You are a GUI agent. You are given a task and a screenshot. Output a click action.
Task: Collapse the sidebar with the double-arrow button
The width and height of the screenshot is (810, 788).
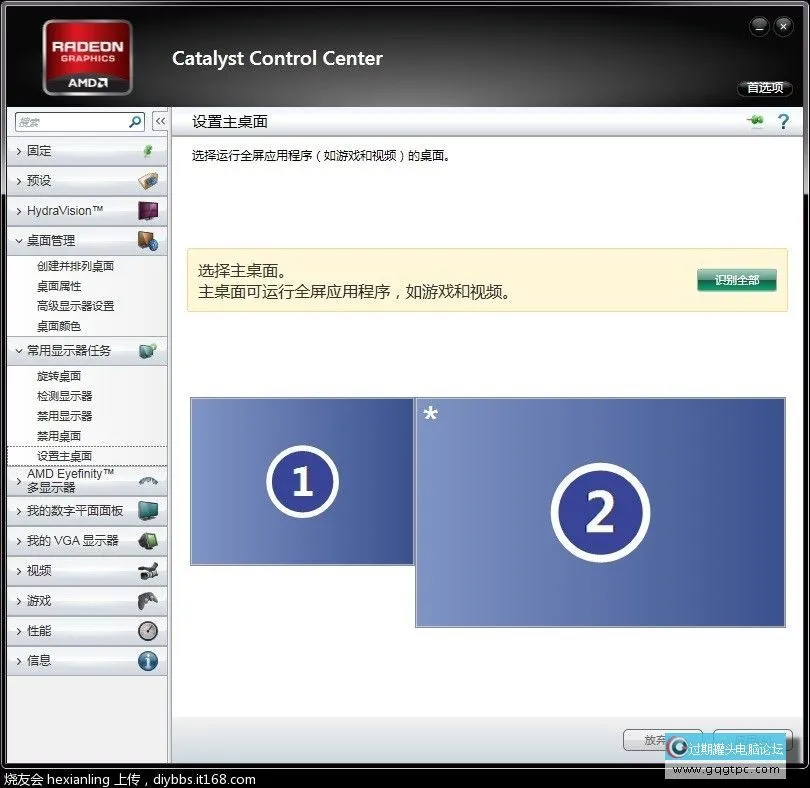tap(160, 120)
